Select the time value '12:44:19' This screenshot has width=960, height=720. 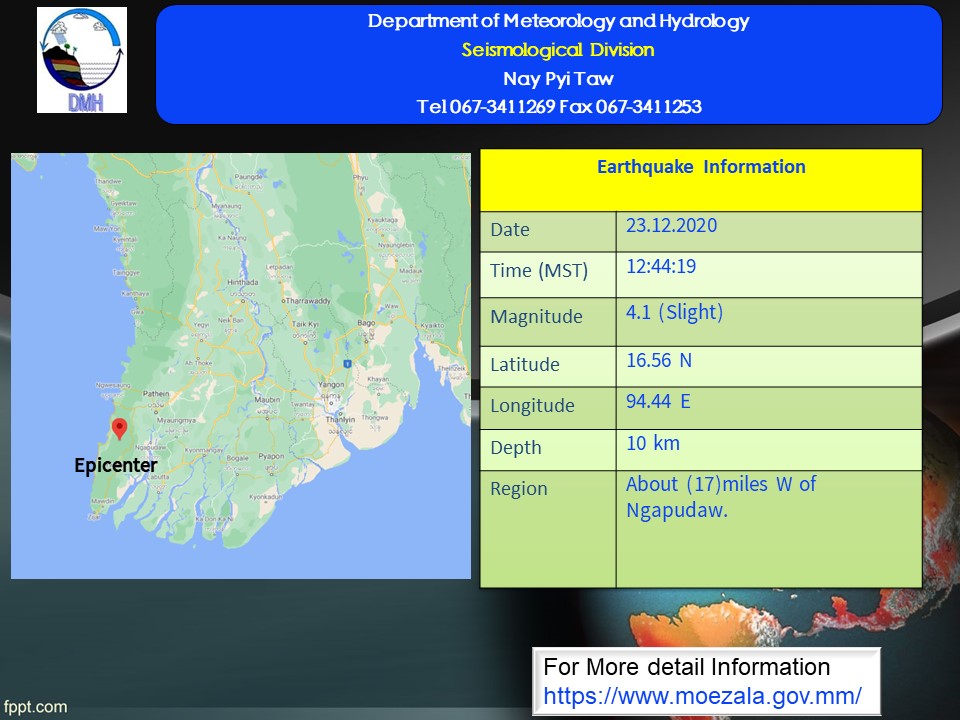point(661,266)
